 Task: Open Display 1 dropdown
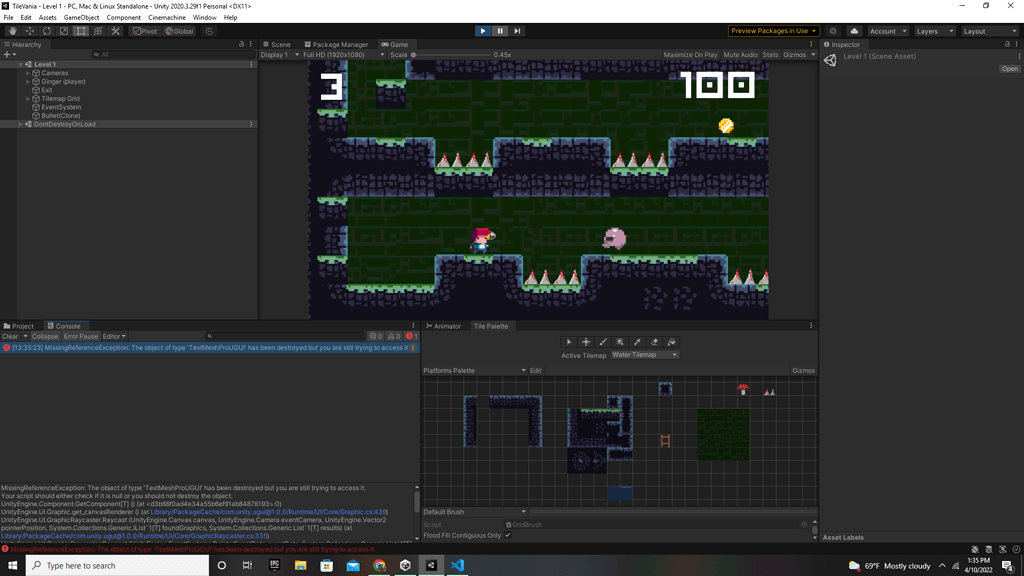point(280,55)
